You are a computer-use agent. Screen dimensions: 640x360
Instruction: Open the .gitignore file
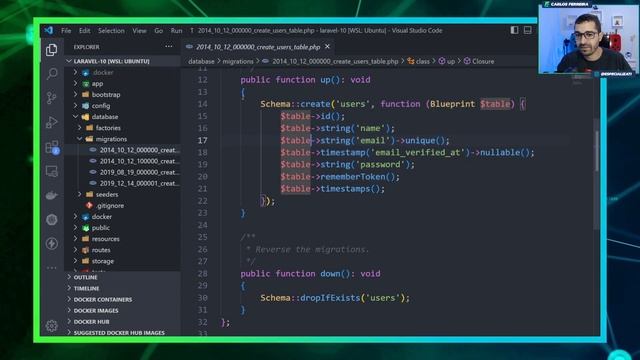tap(122, 205)
